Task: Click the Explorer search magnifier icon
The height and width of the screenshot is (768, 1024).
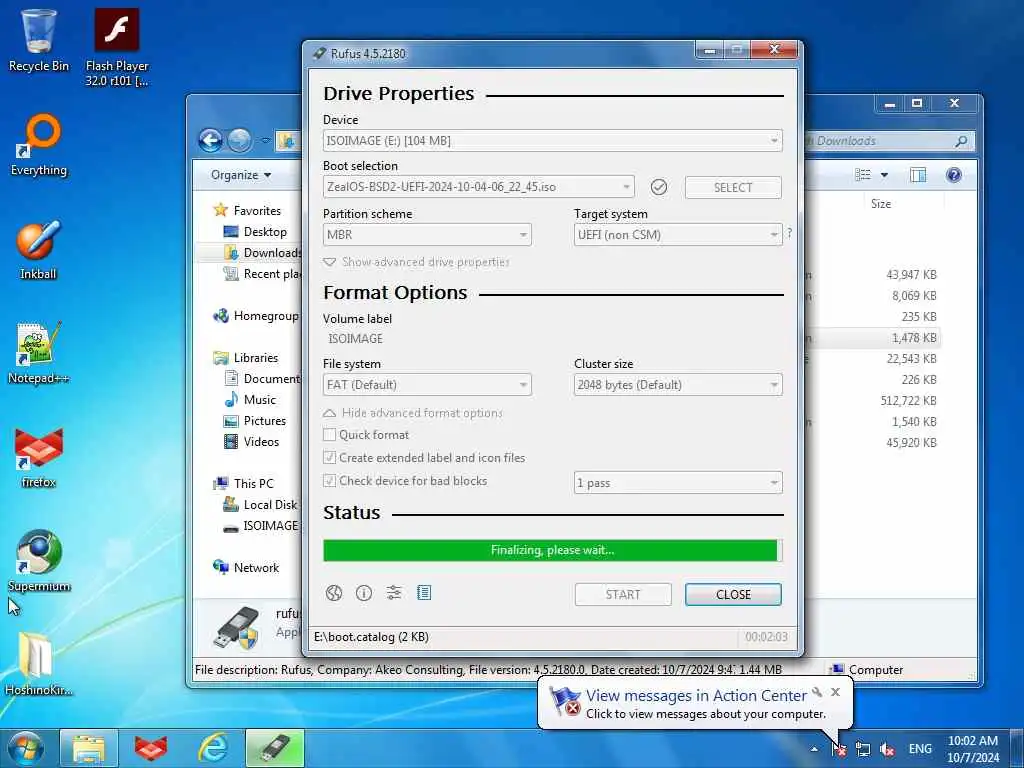Action: 961,141
